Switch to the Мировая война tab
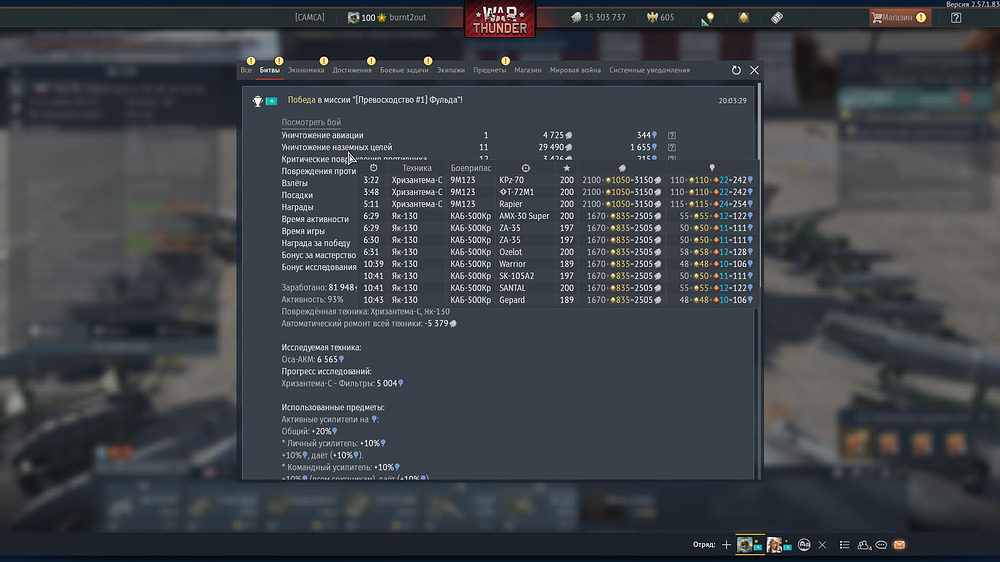The image size is (1000, 562). 575,70
